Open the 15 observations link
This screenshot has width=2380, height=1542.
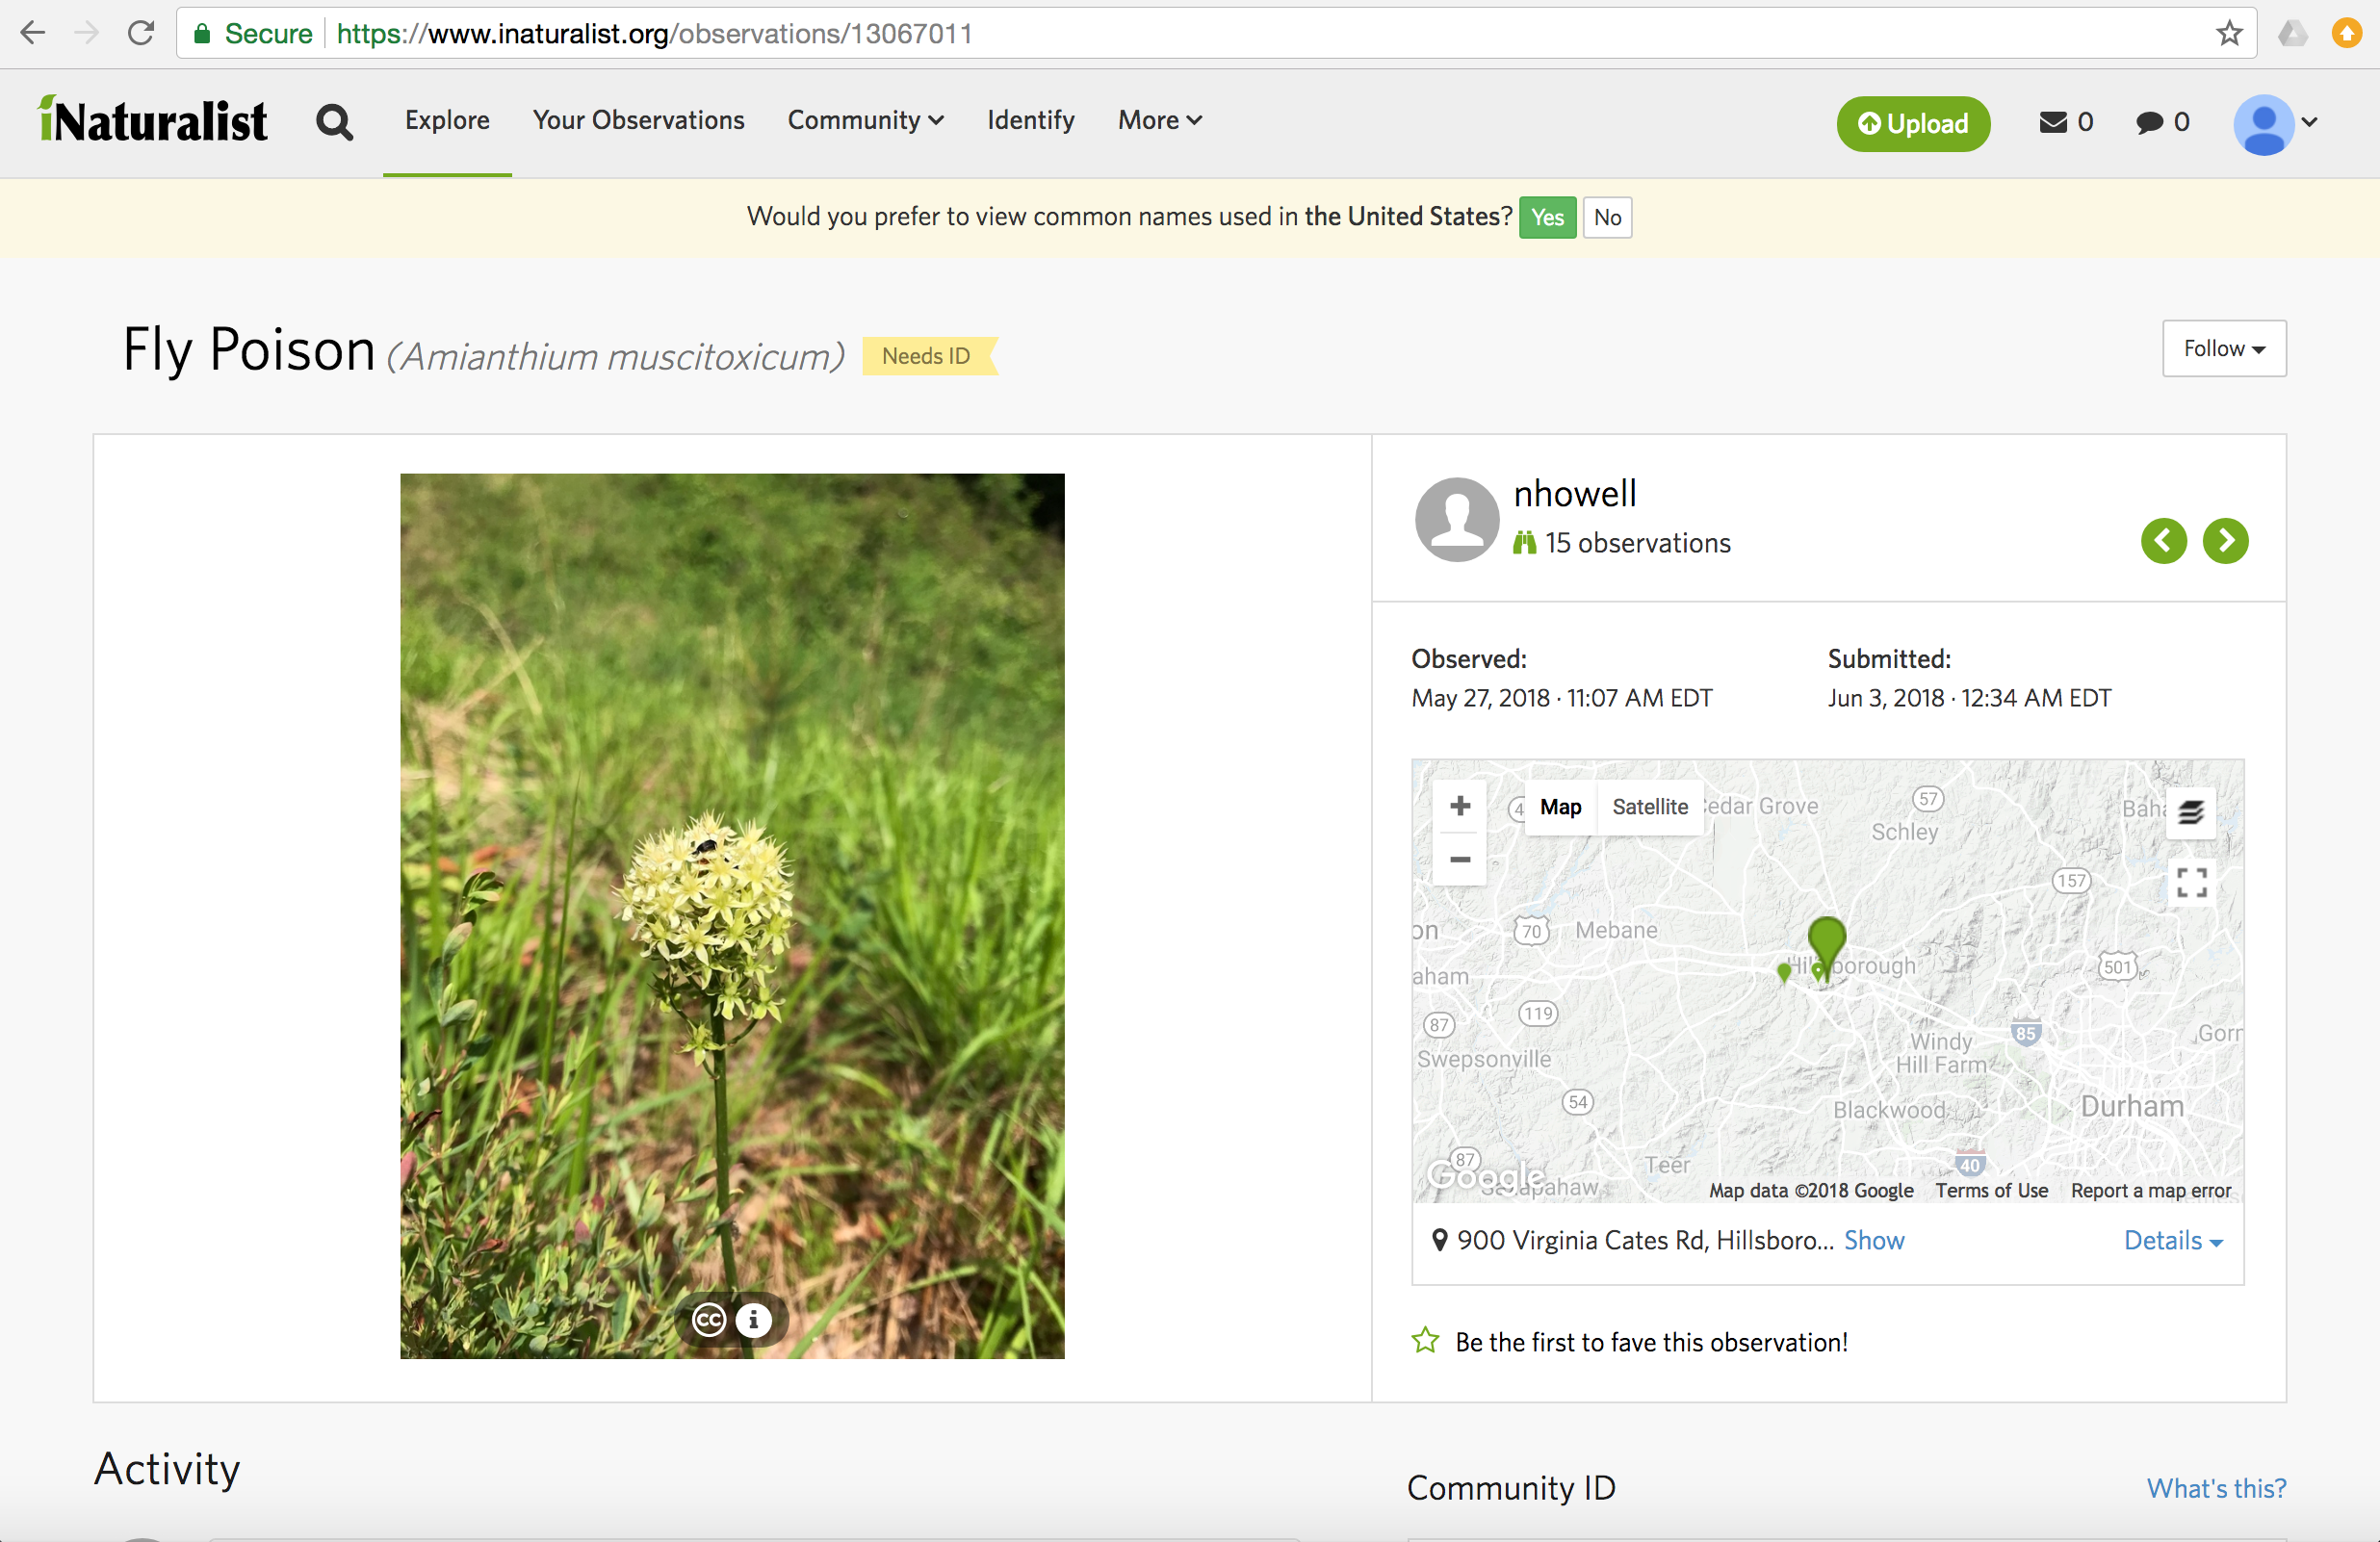[1637, 543]
